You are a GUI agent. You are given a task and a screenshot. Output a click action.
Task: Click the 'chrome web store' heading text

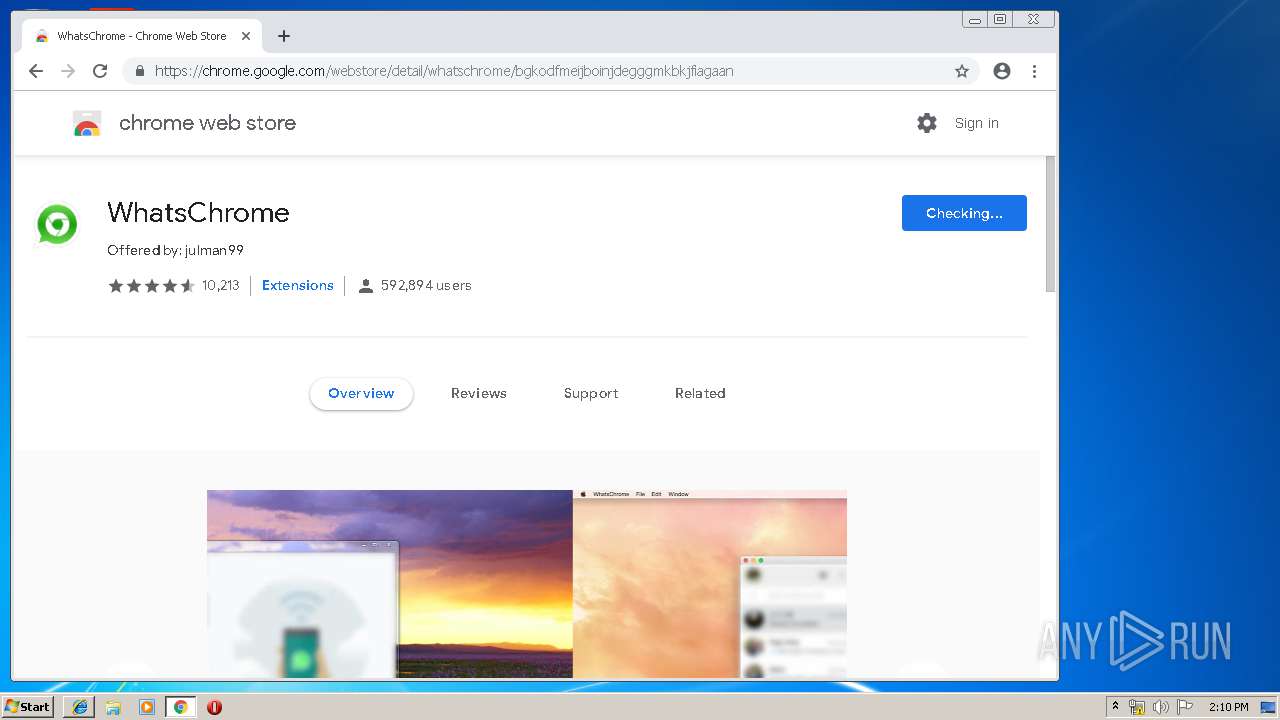point(207,123)
